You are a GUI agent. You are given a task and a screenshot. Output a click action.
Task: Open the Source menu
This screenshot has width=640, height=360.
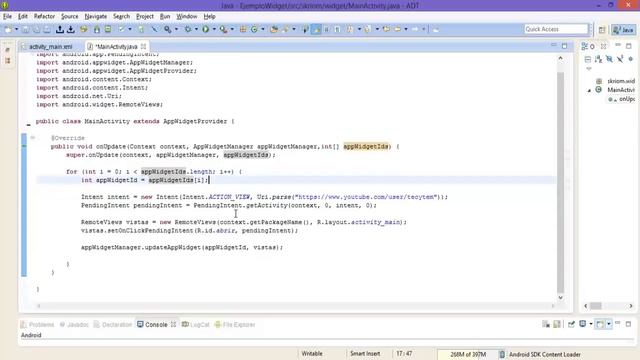pos(69,16)
